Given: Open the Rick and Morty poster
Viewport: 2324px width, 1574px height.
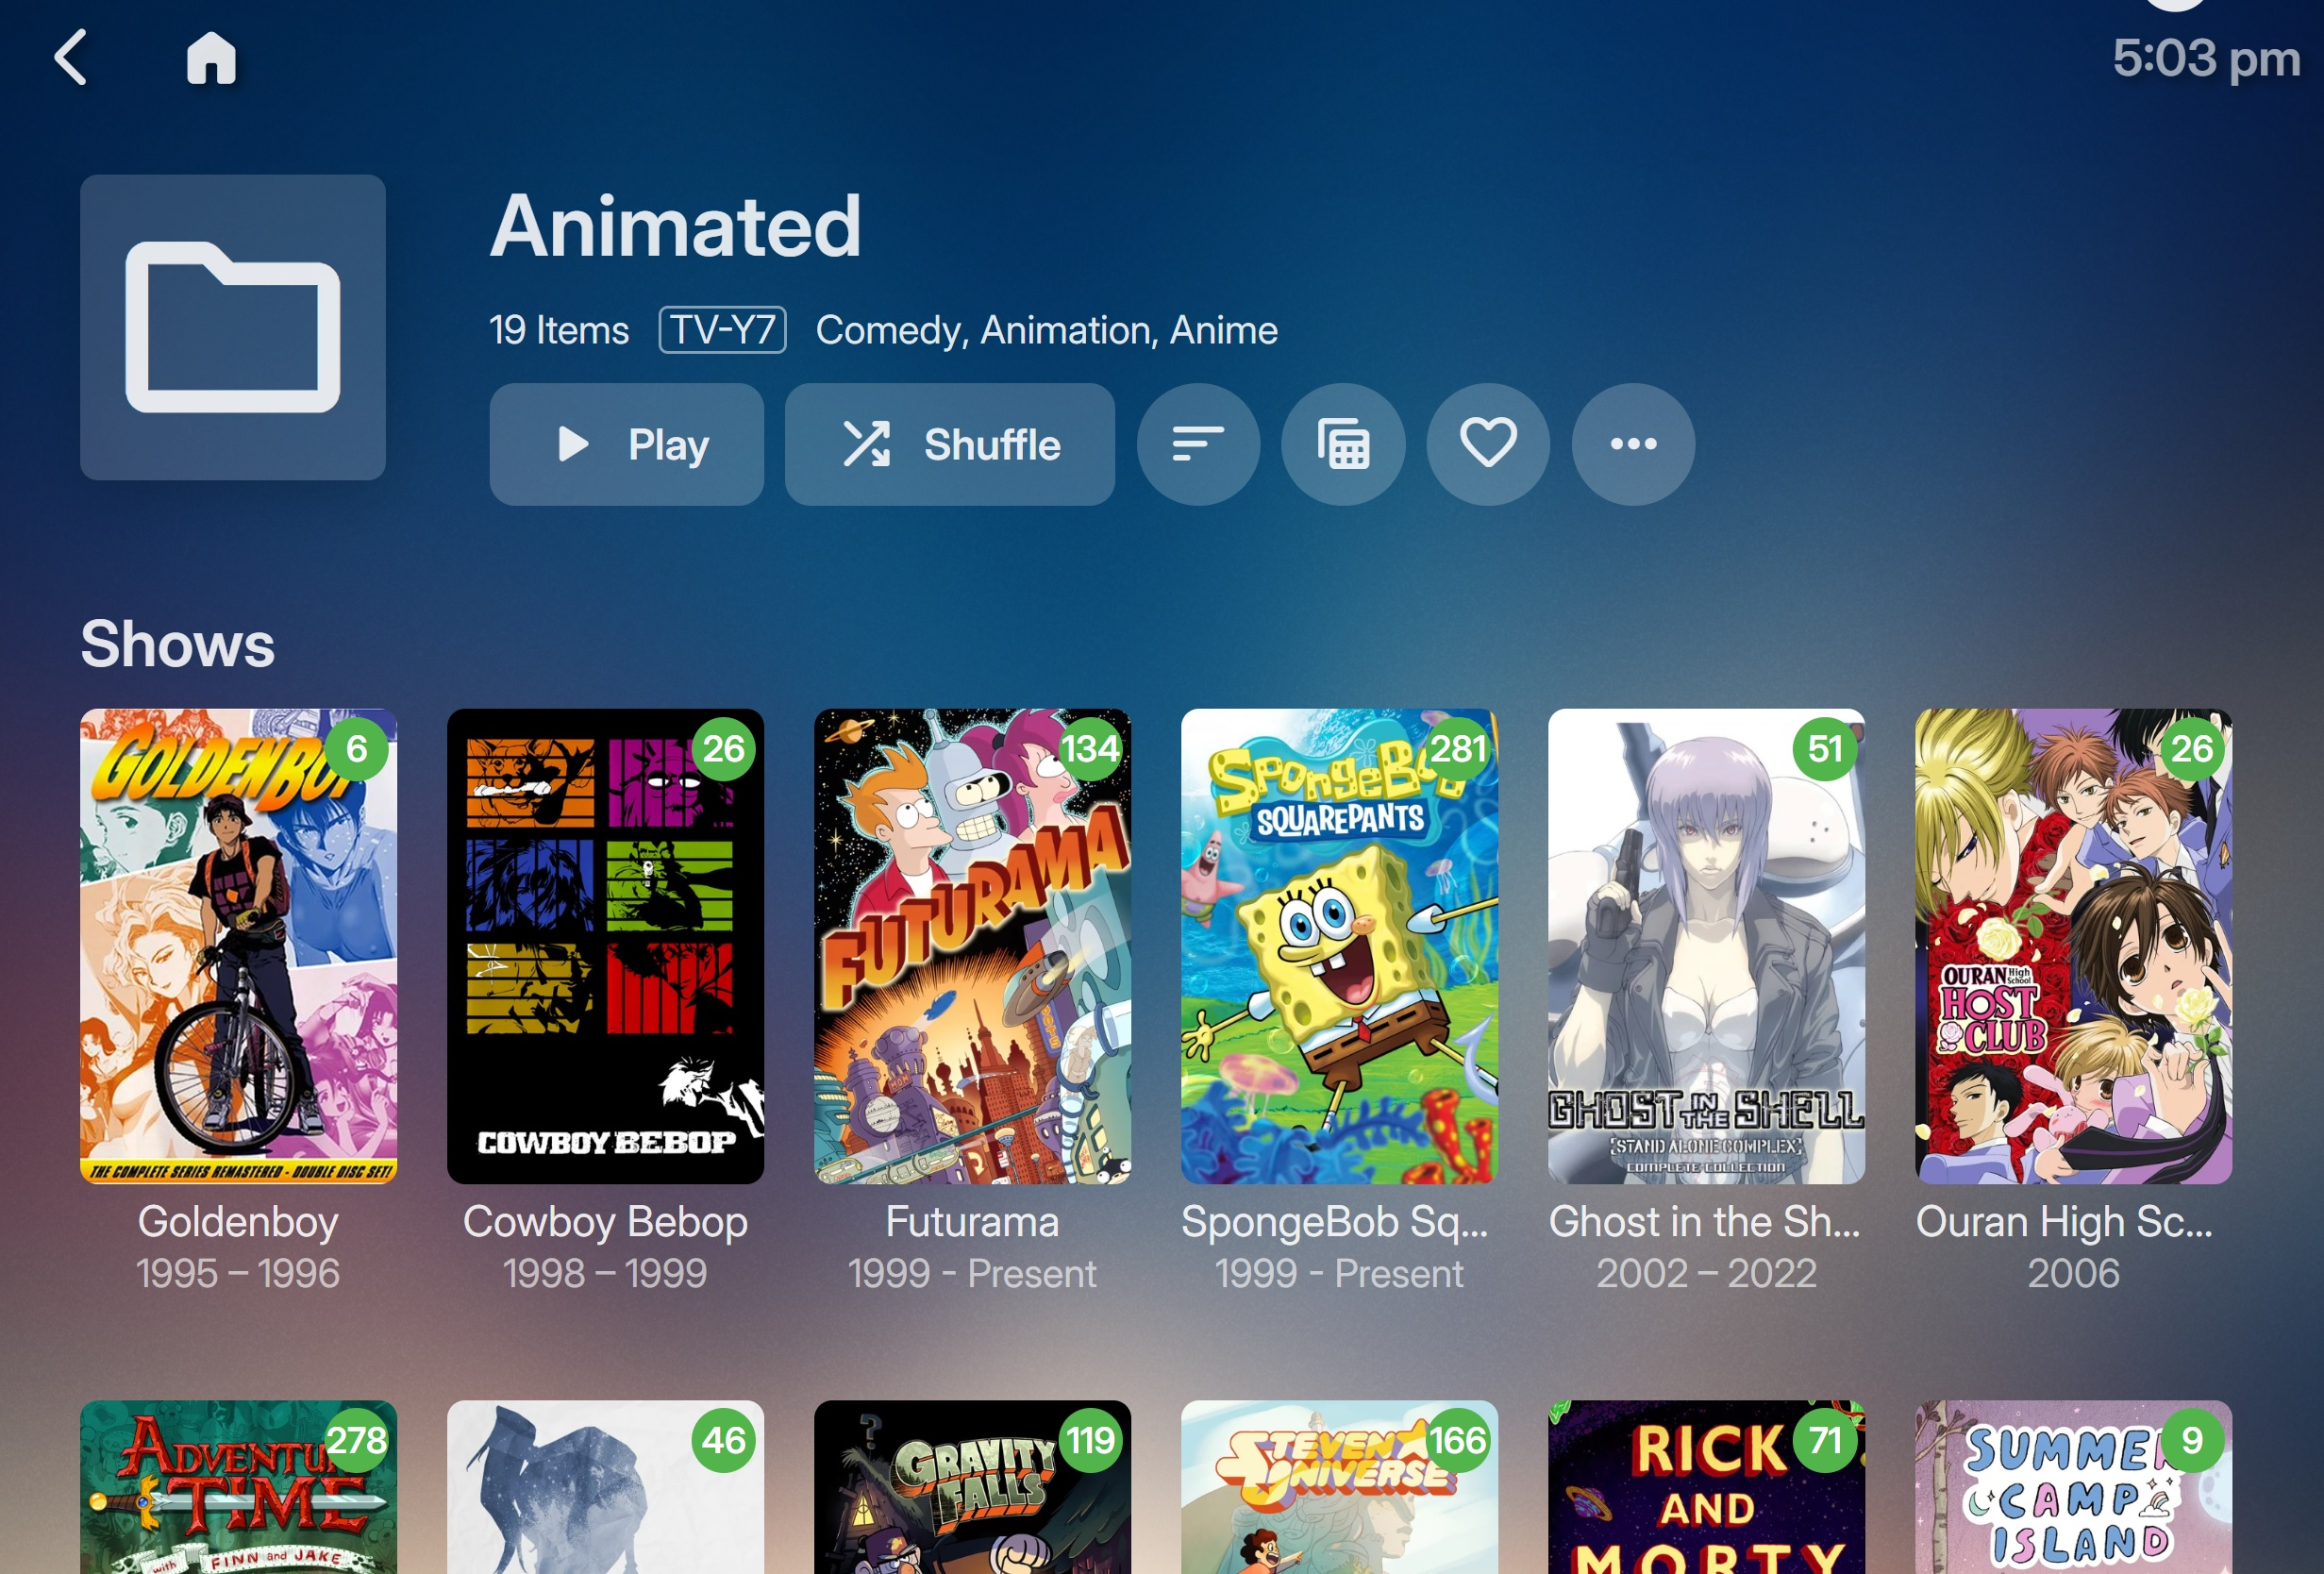Looking at the screenshot, I should pyautogui.click(x=1706, y=1487).
